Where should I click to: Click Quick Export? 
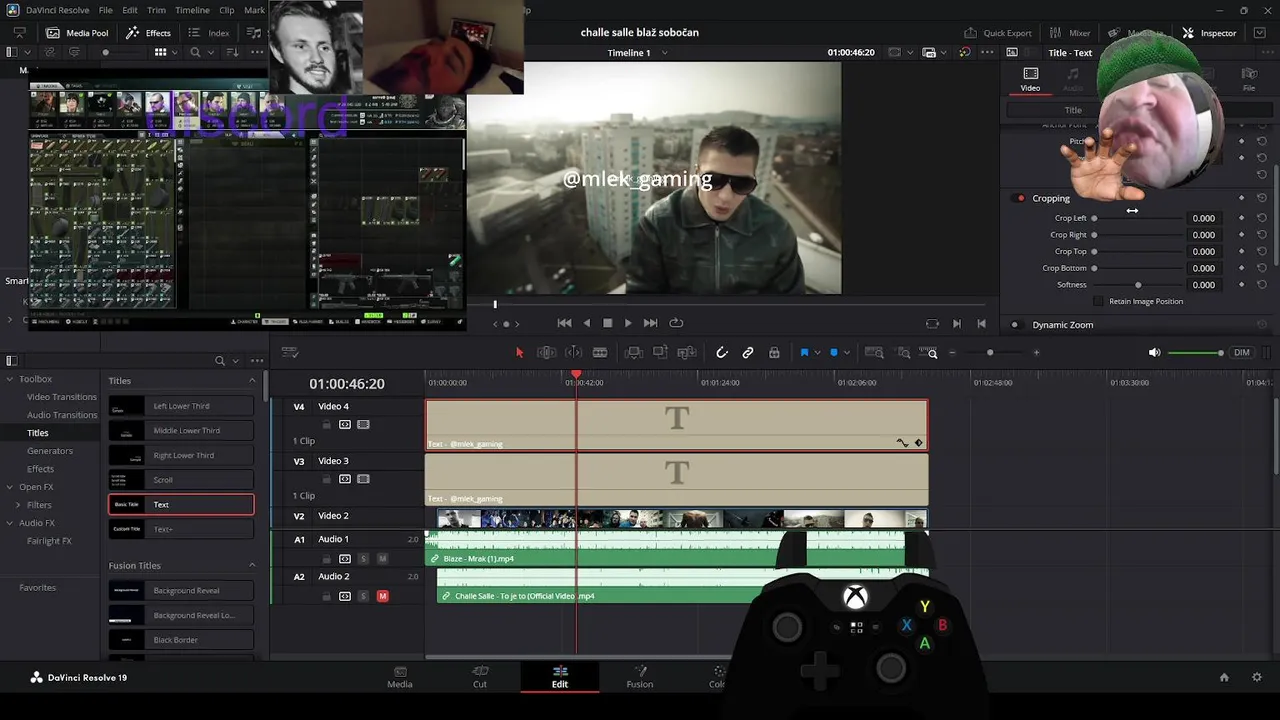(x=998, y=33)
